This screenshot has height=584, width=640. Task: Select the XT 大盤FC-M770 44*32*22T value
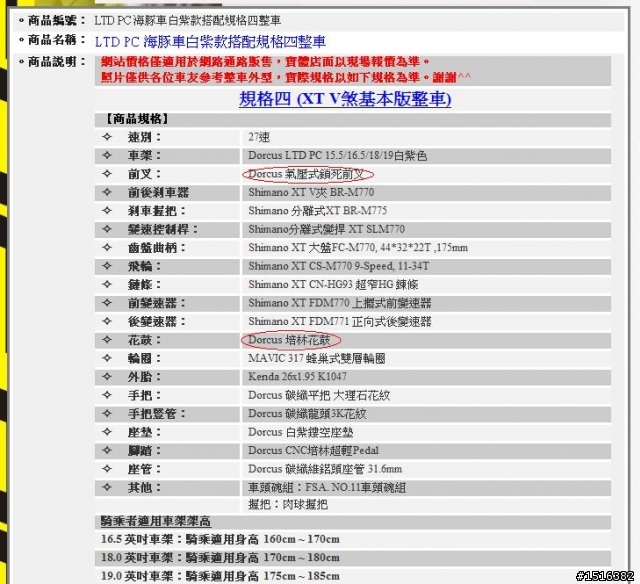click(x=358, y=248)
